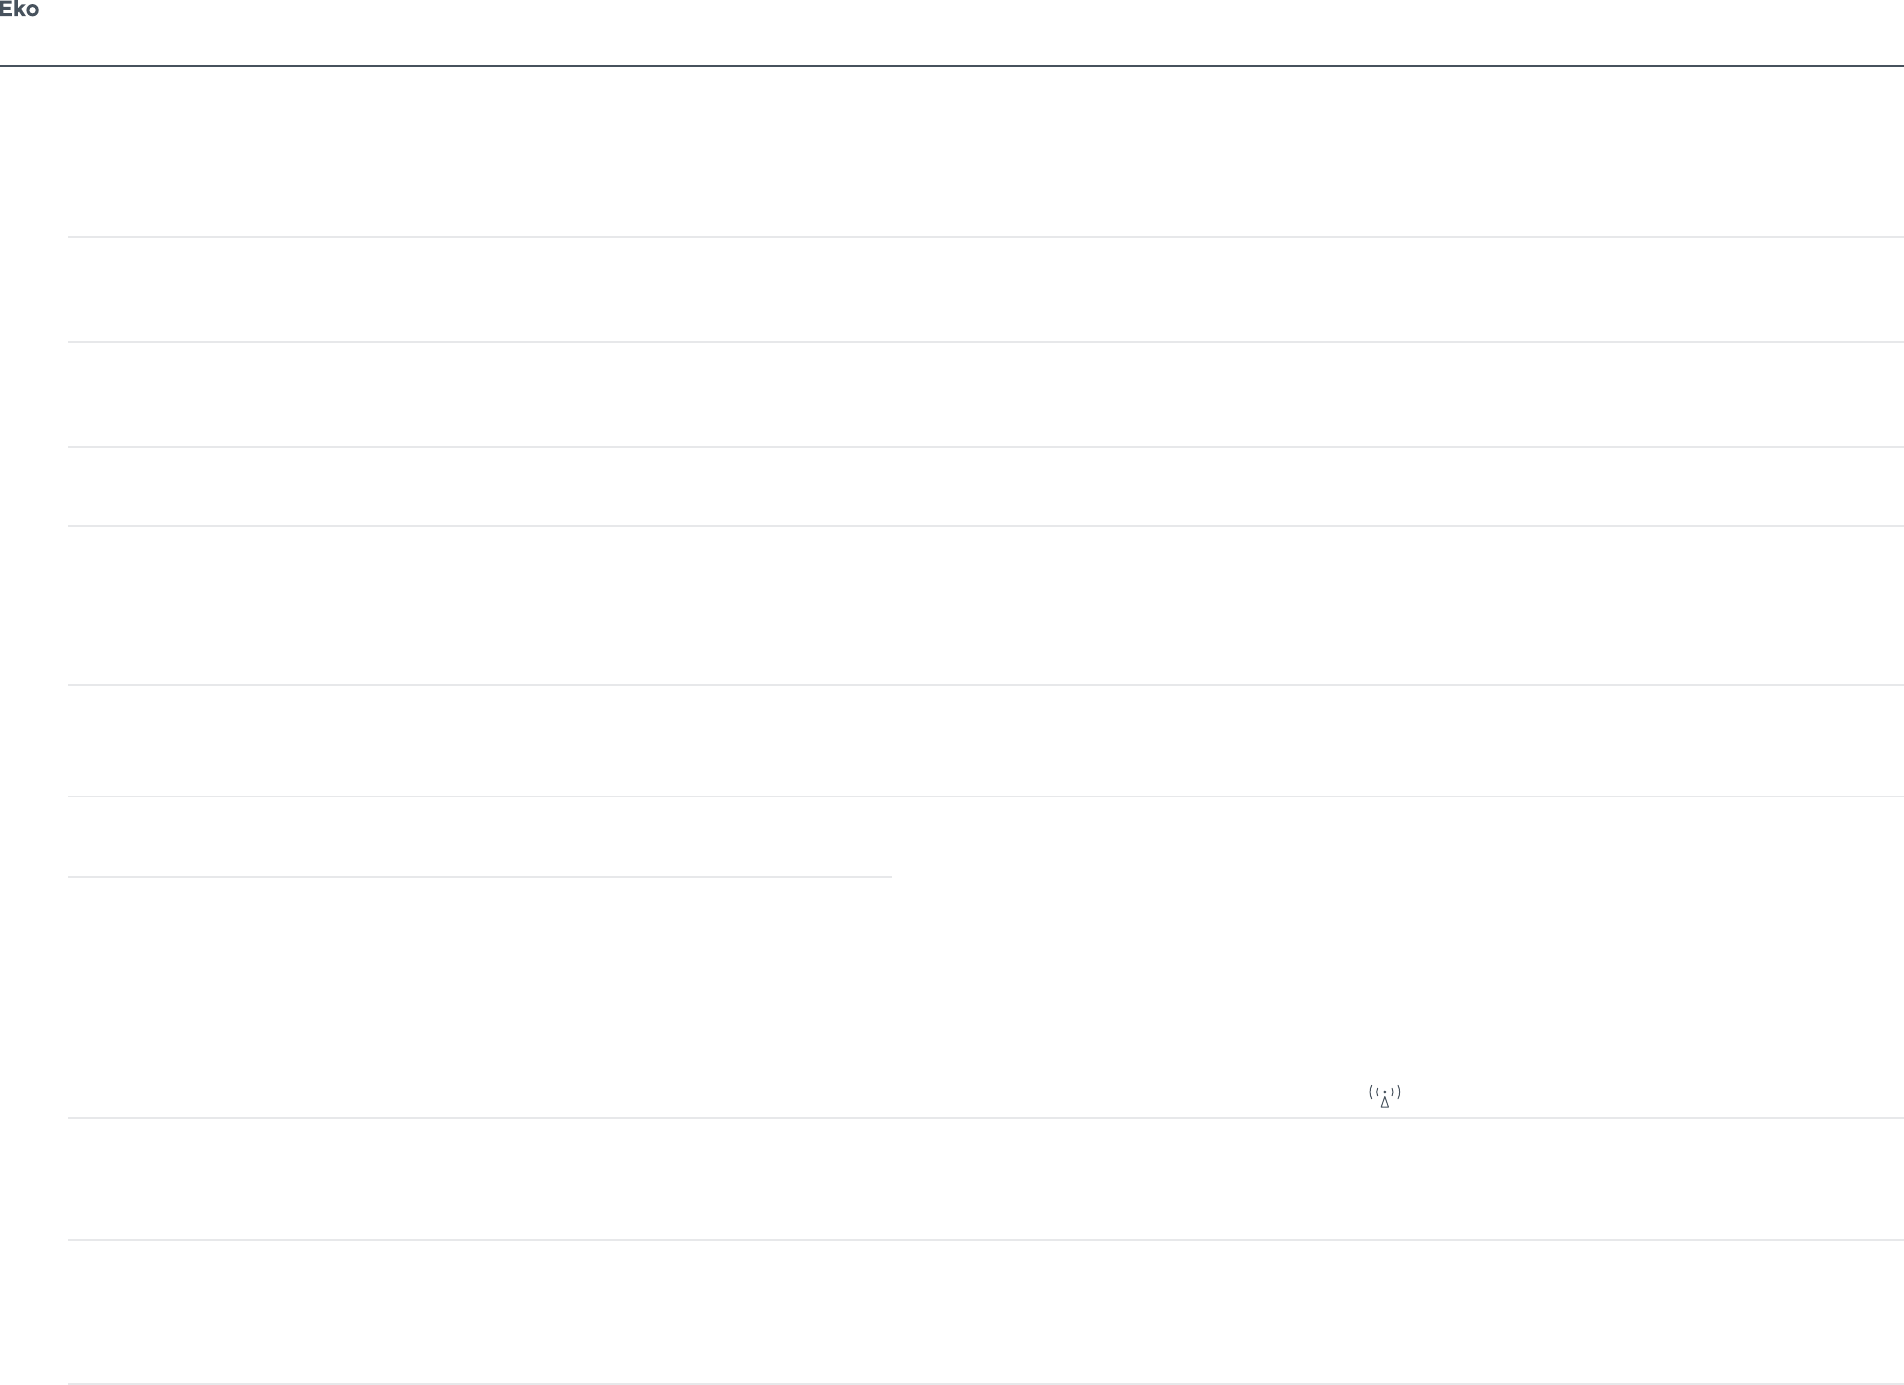Click the Eko logo text
Screen dimensions: 1904x1385
[19, 10]
